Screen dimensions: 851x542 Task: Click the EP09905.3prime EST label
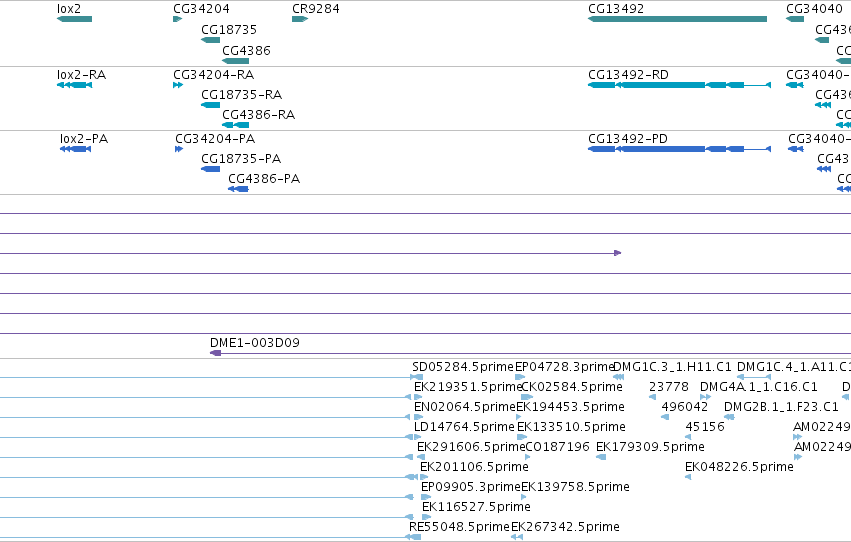pyautogui.click(x=471, y=488)
